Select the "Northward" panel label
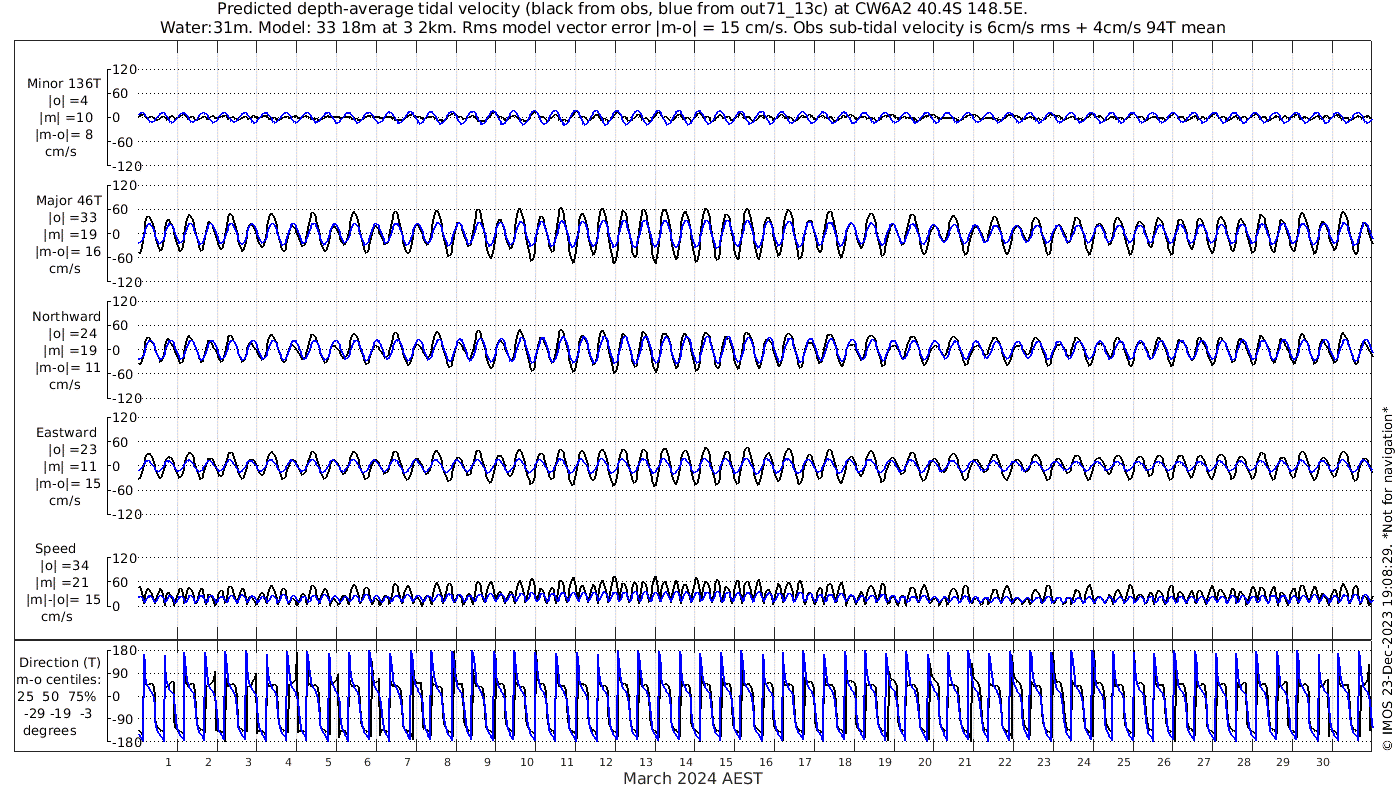Viewport: 1400px width, 800px height. pos(66,317)
